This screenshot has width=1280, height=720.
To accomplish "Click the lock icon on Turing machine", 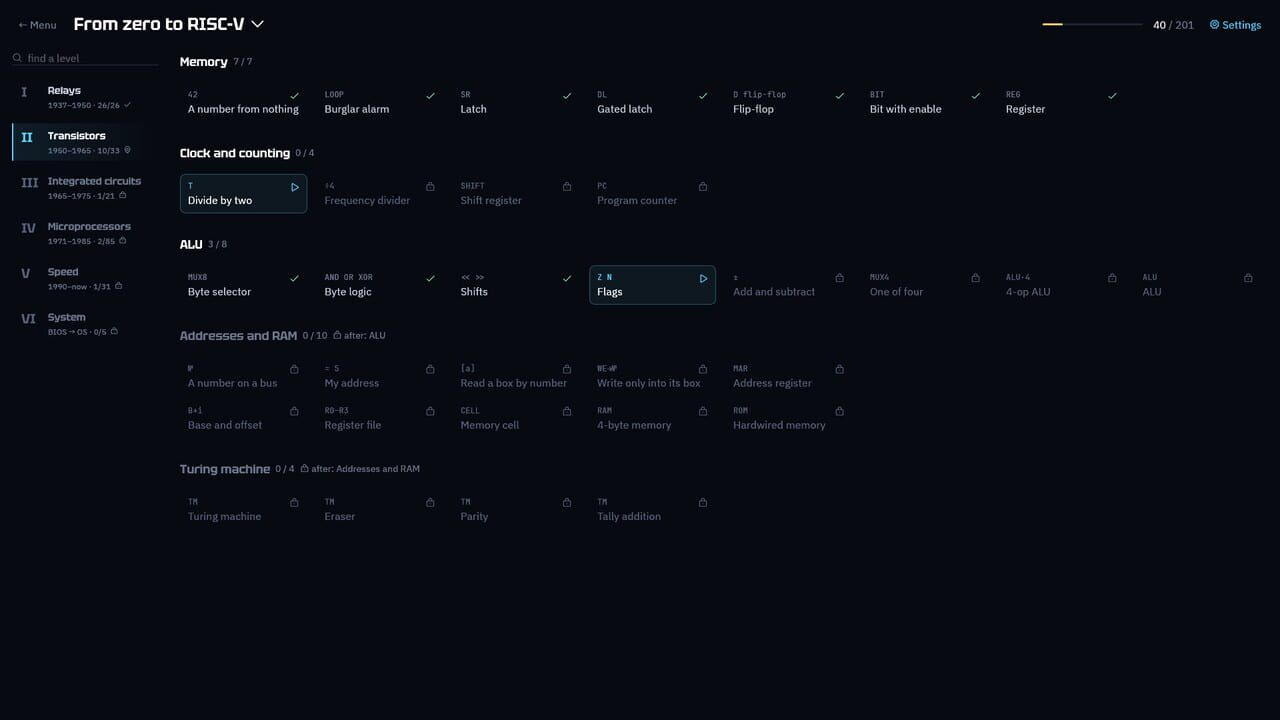I will (x=294, y=502).
